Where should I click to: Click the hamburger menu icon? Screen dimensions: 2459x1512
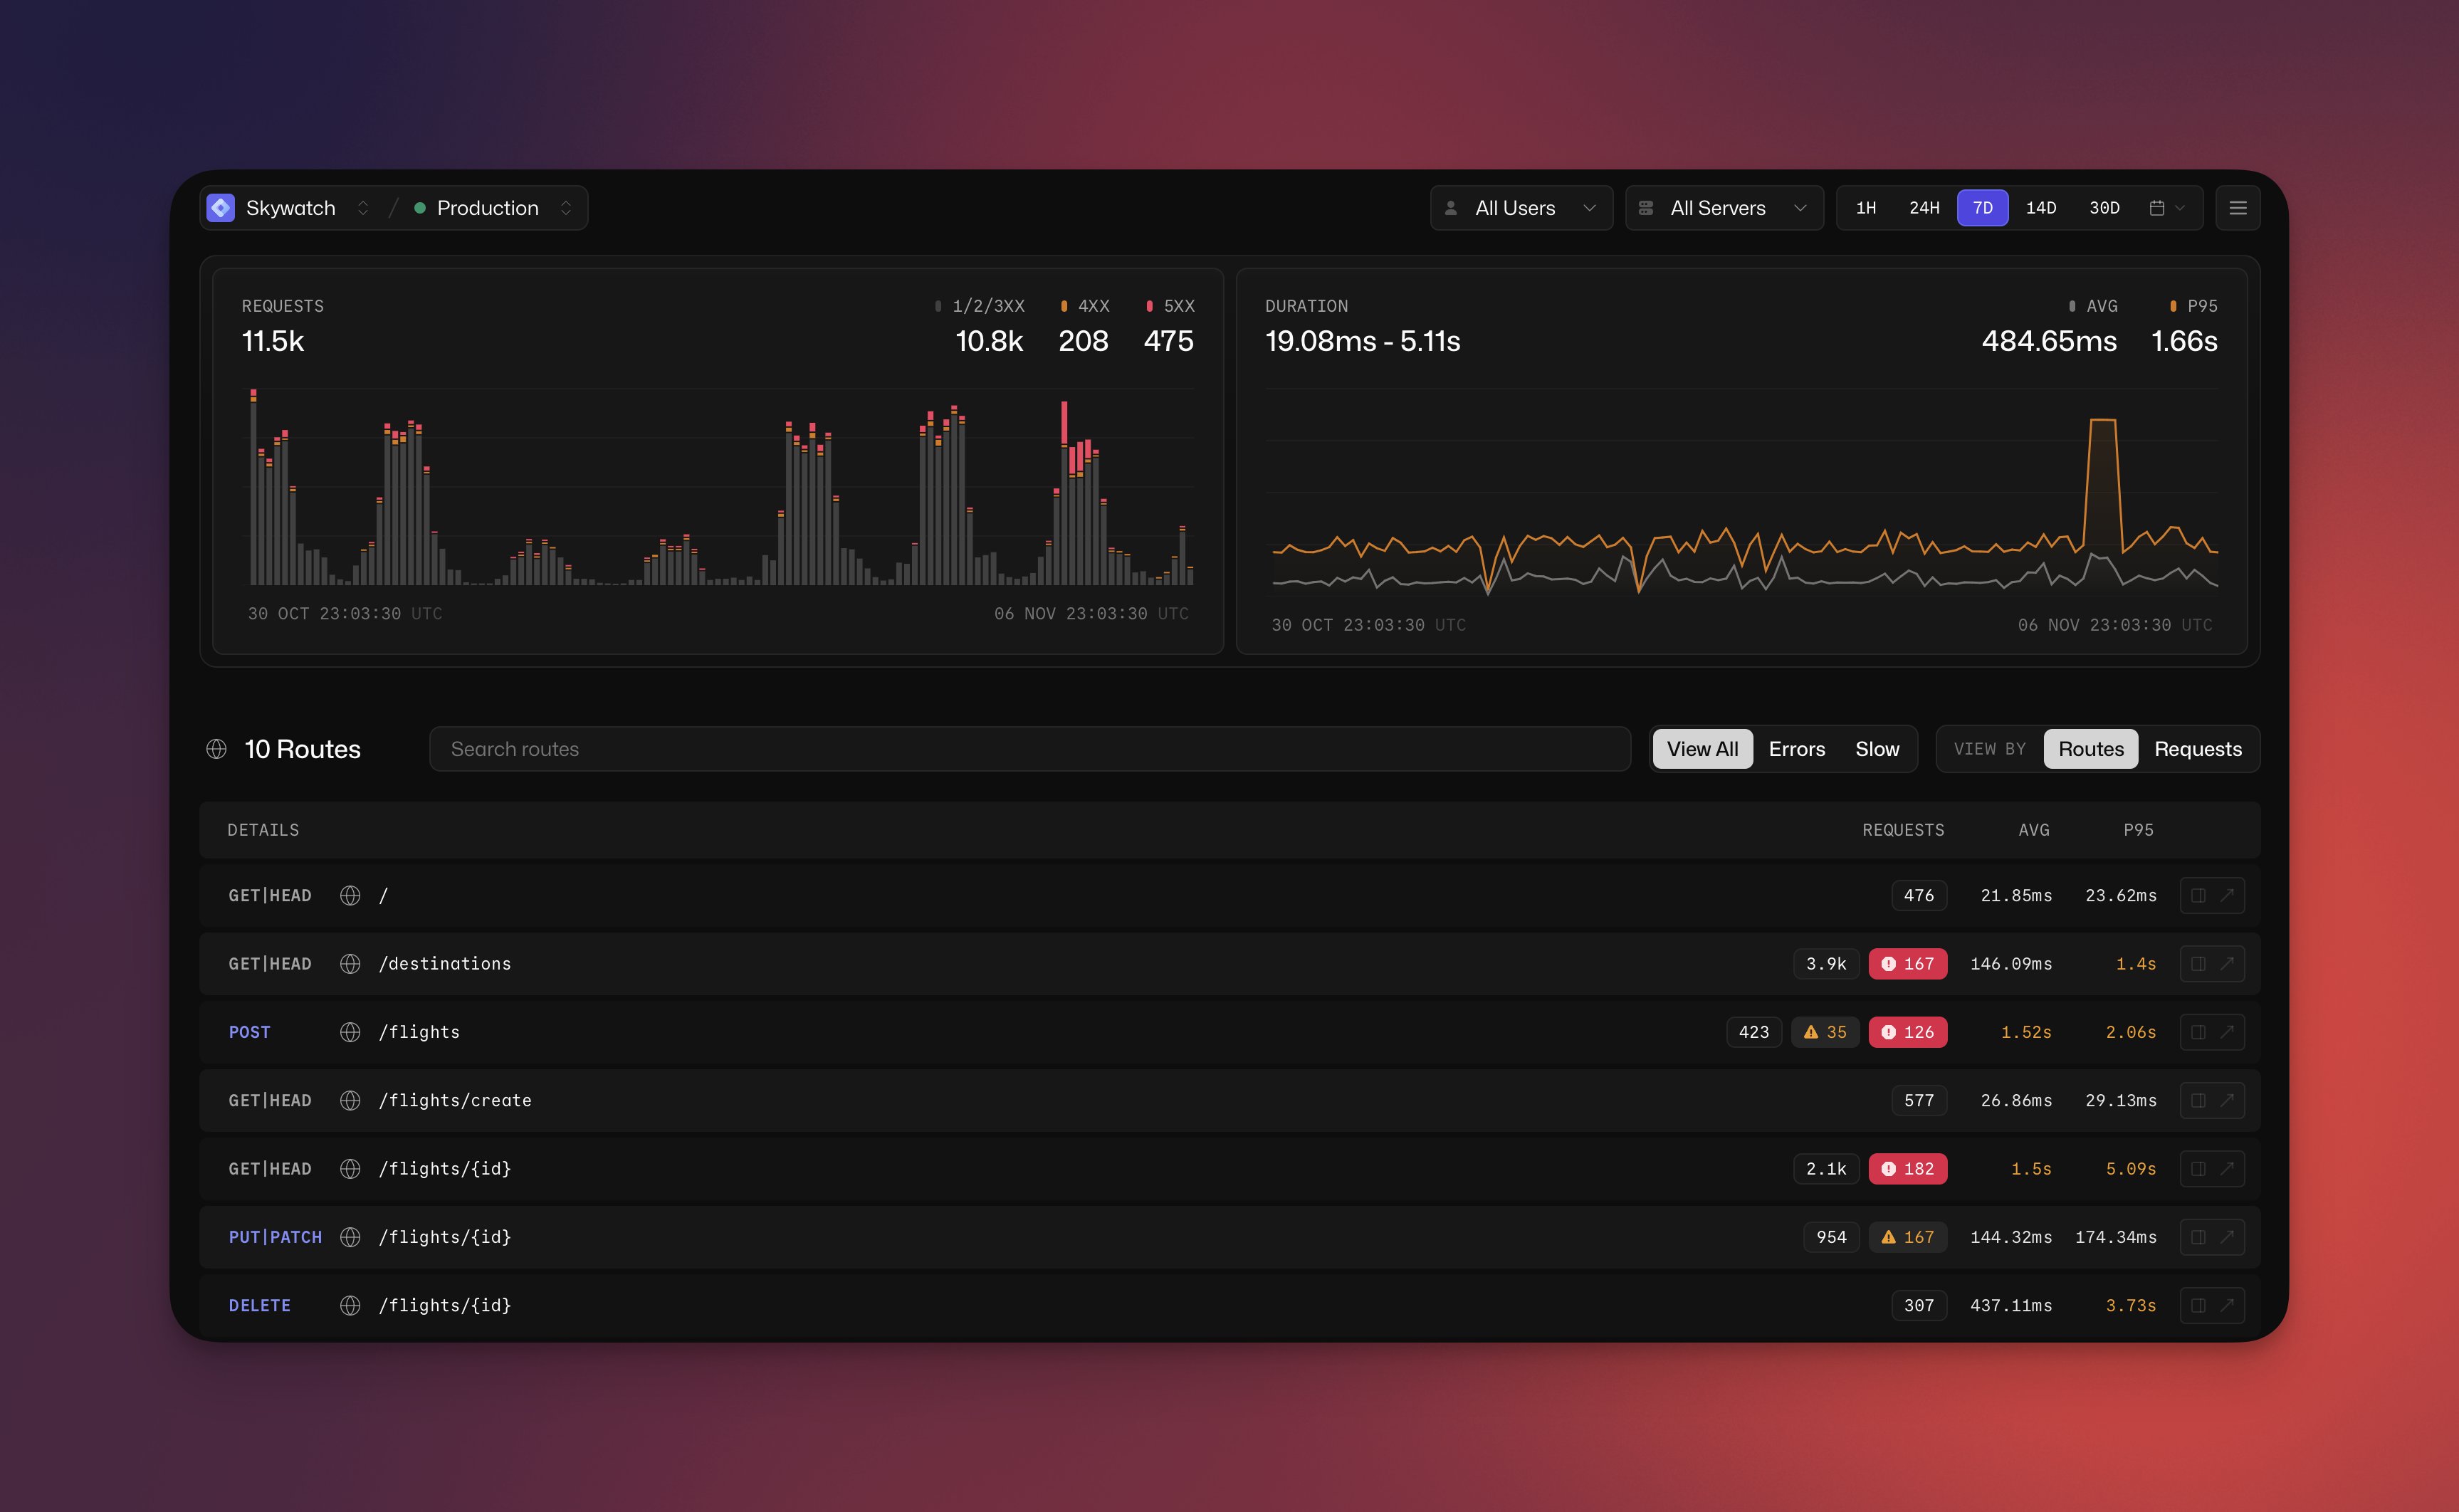(2237, 208)
